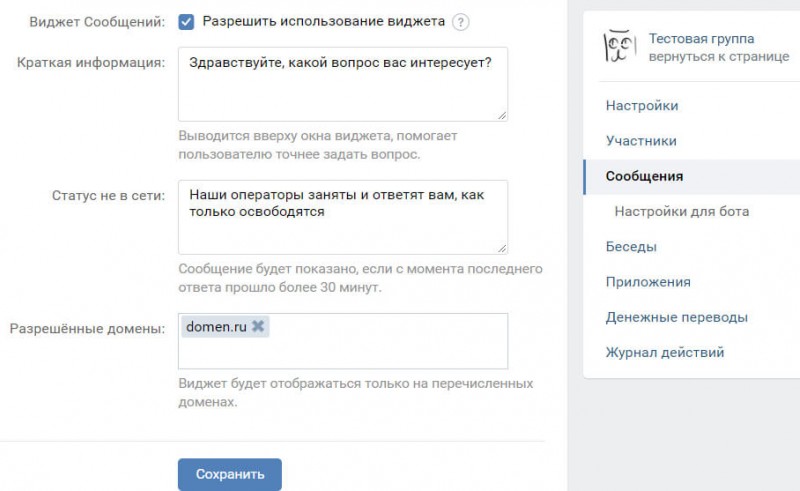The image size is (800, 491).
Task: Open the Приложения section
Action: tap(648, 282)
